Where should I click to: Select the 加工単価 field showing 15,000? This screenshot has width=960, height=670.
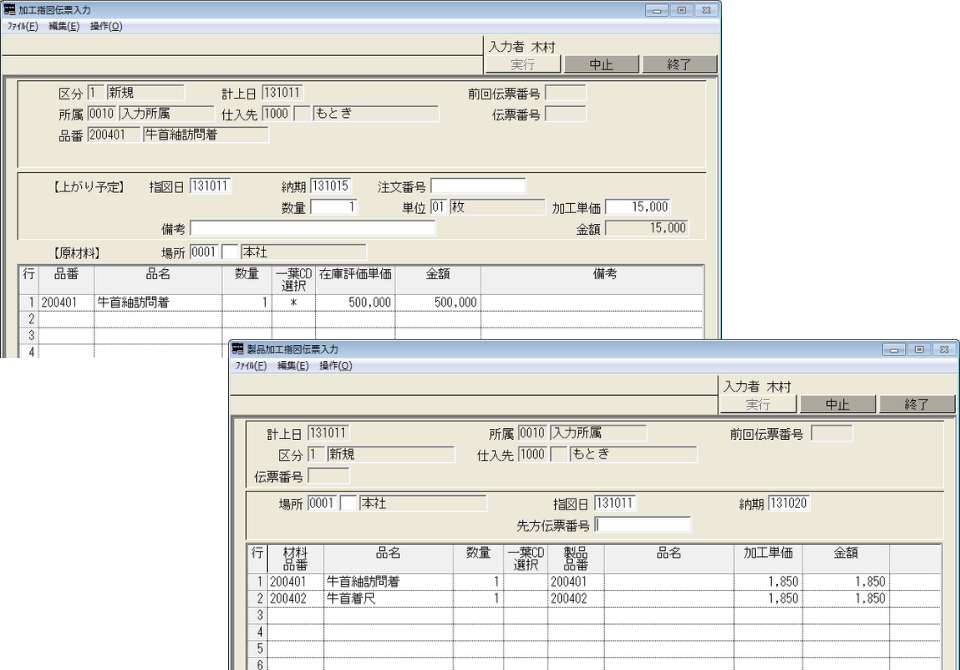637,207
